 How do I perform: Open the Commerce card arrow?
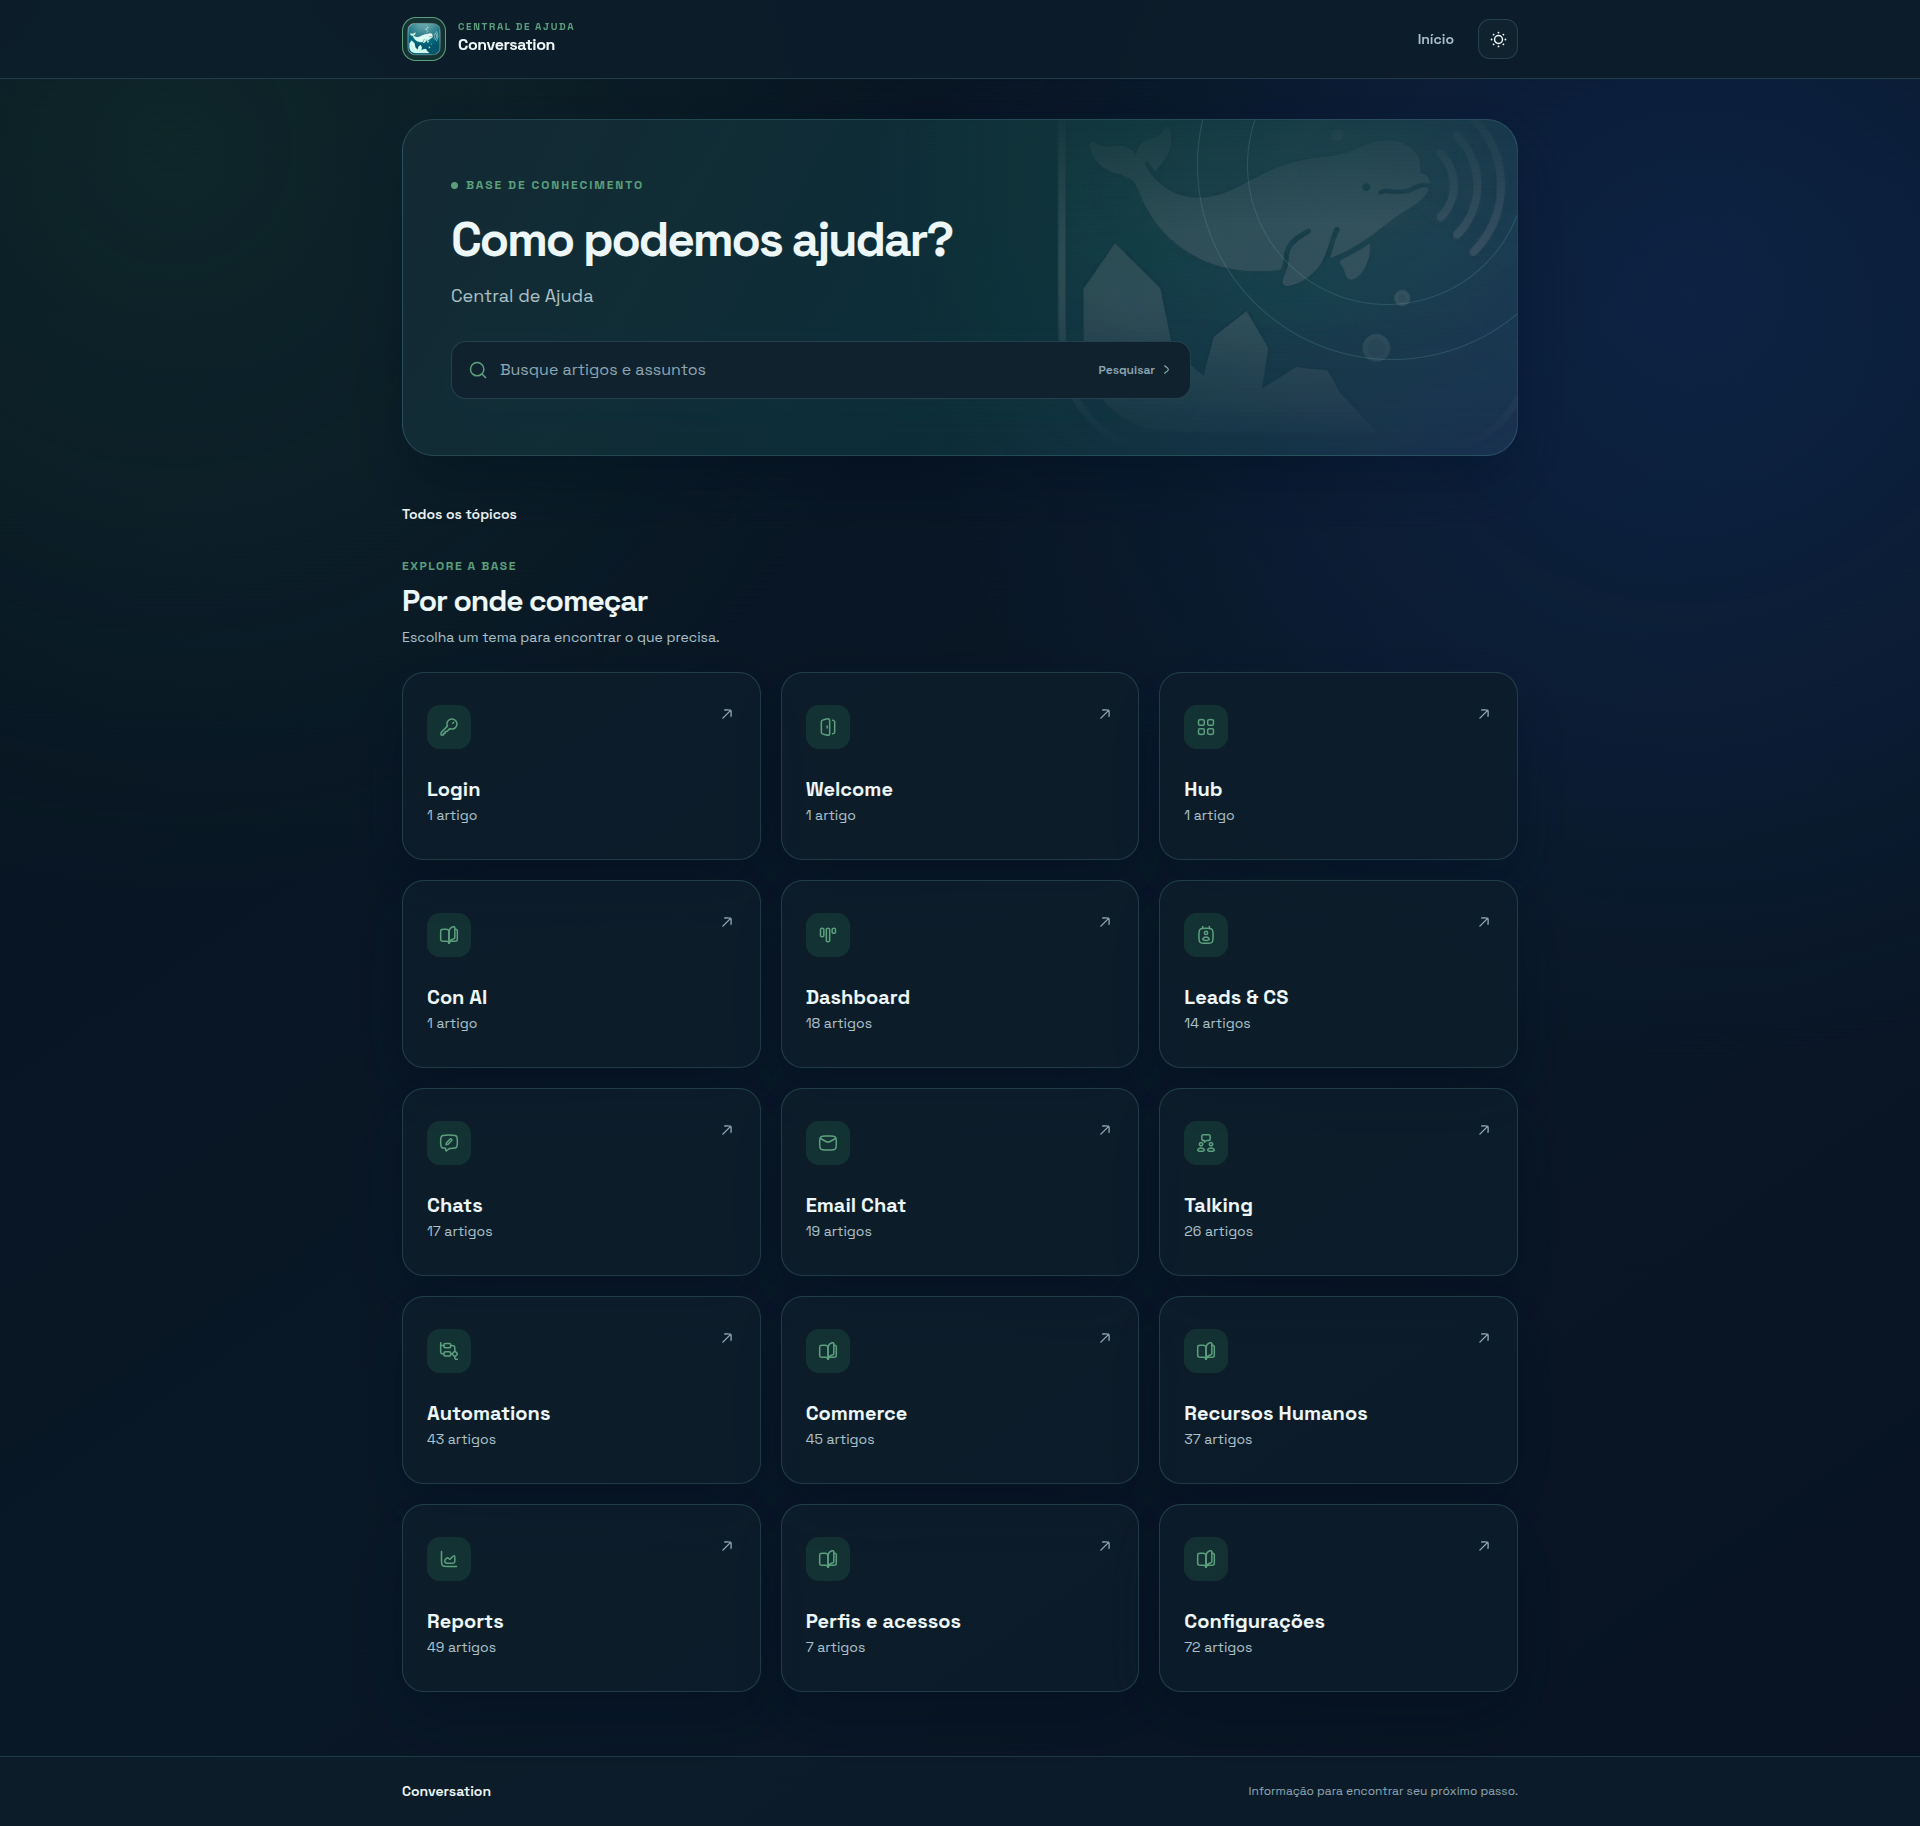tap(1105, 1338)
